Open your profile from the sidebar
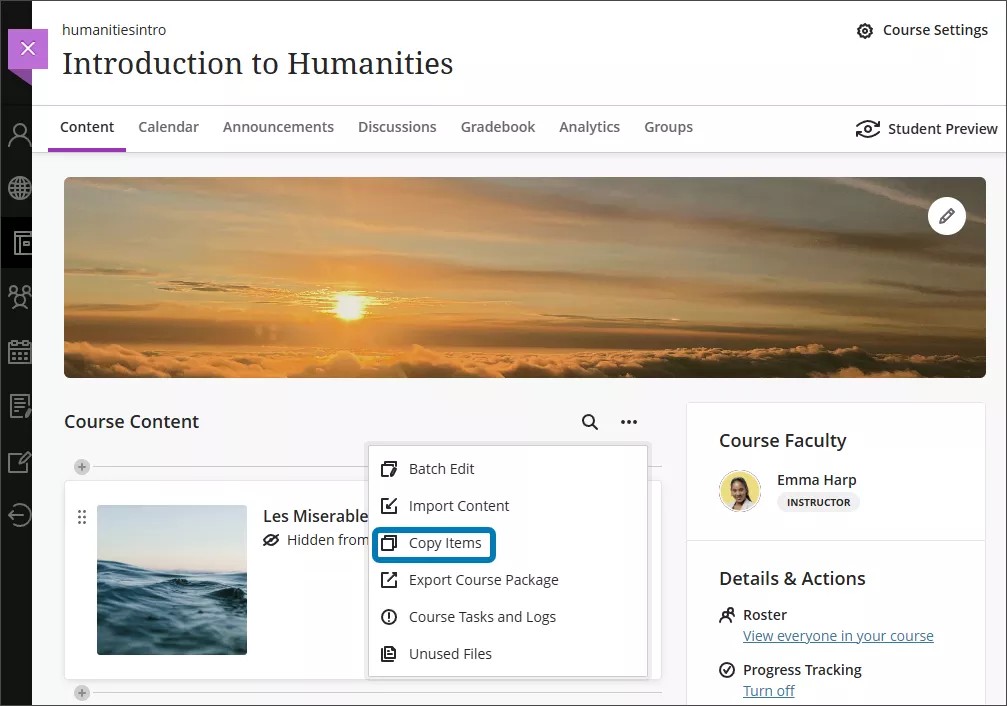1007x706 pixels. 18,133
